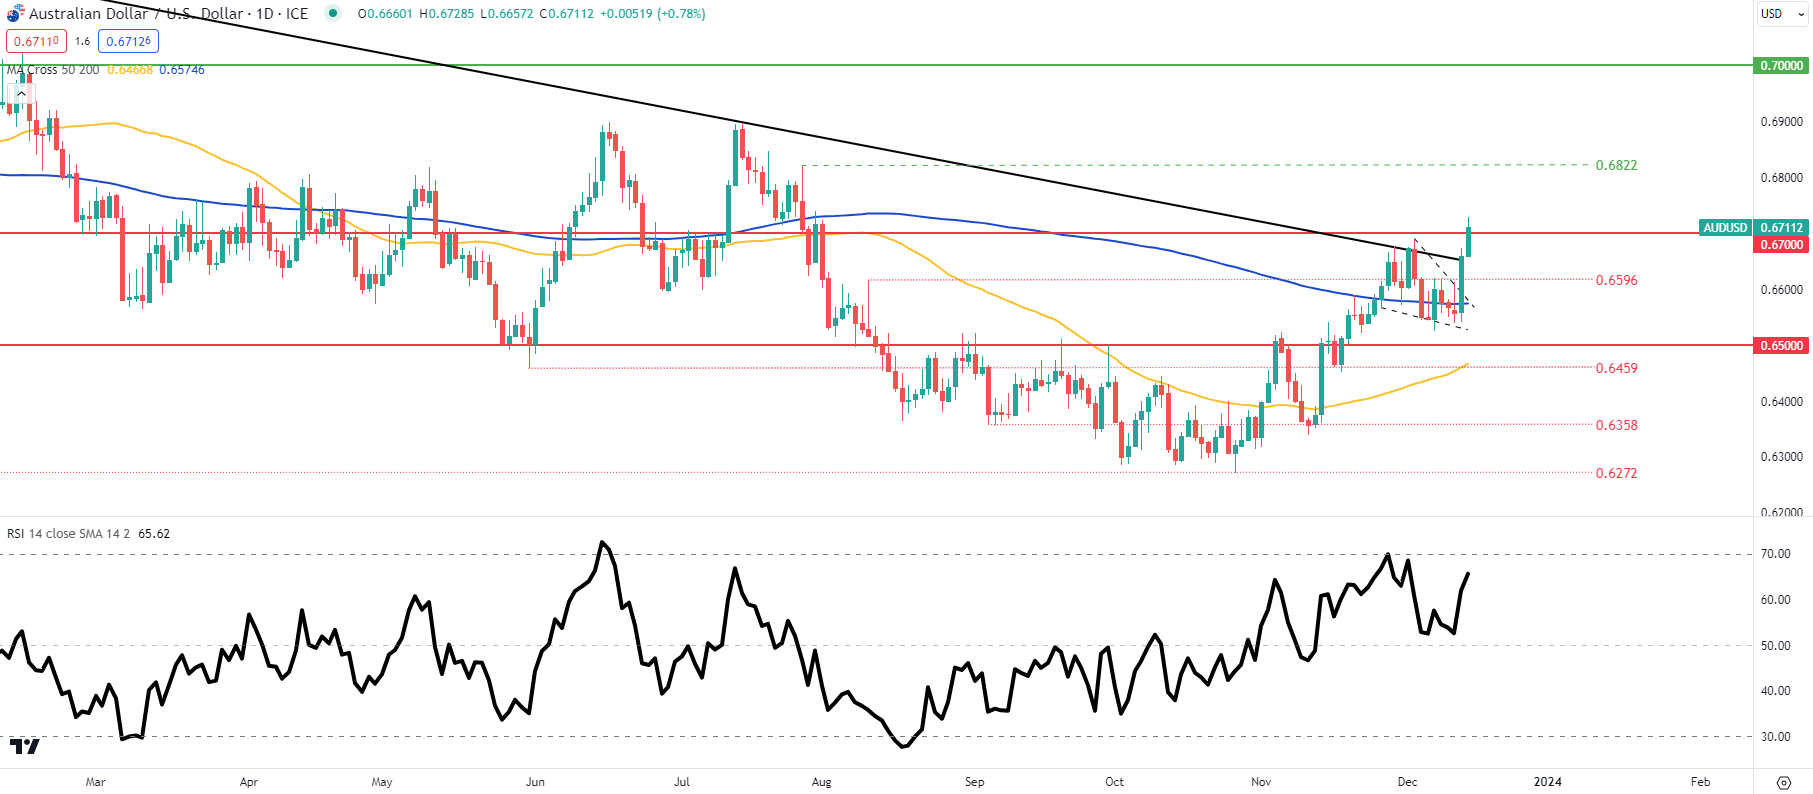The image size is (1813, 794).
Task: Click the red sell price 0.67110 button
Action: 36,41
